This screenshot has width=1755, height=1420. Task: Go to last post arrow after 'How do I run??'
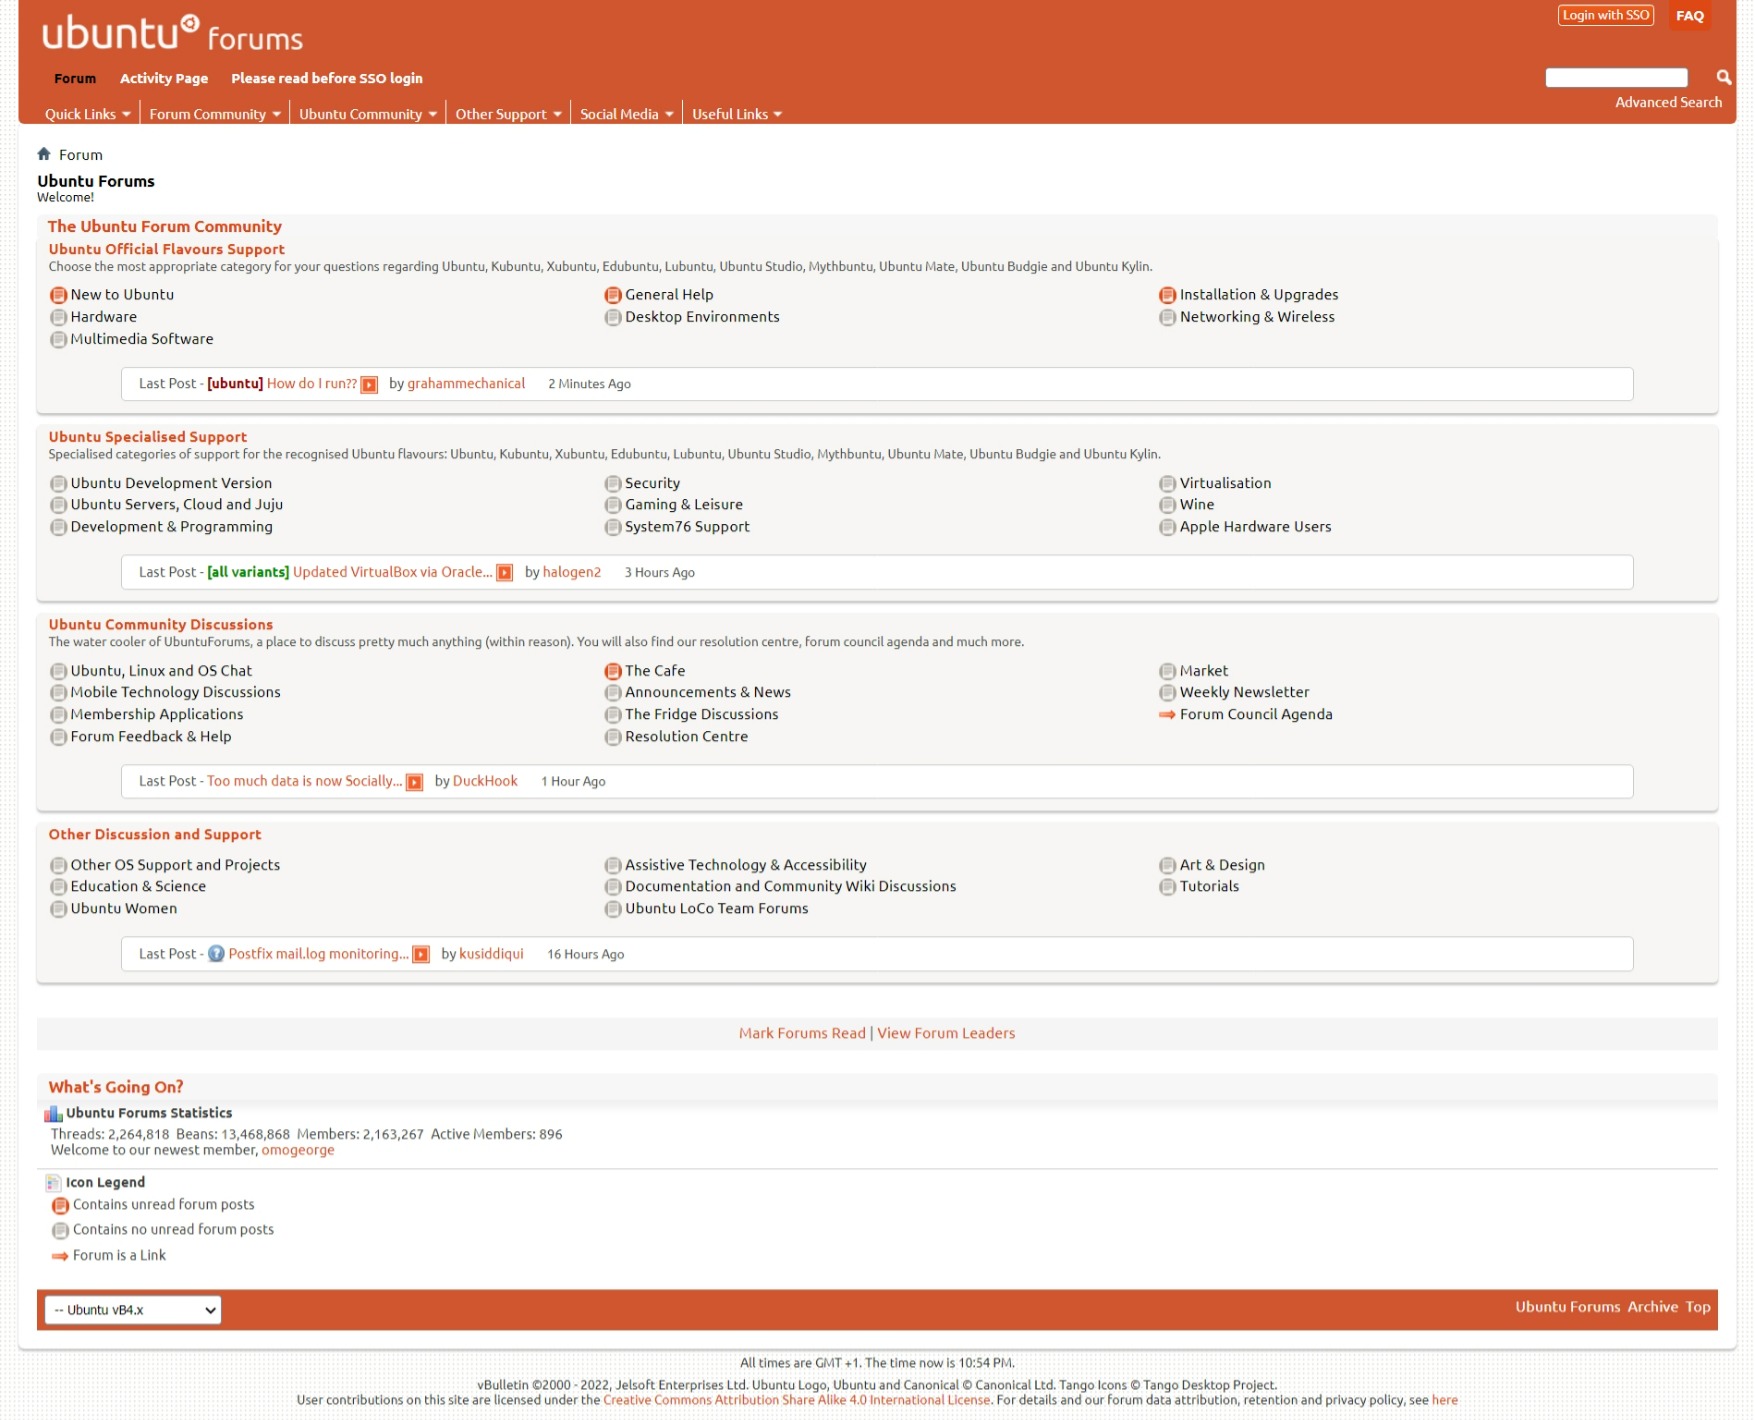pyautogui.click(x=369, y=385)
